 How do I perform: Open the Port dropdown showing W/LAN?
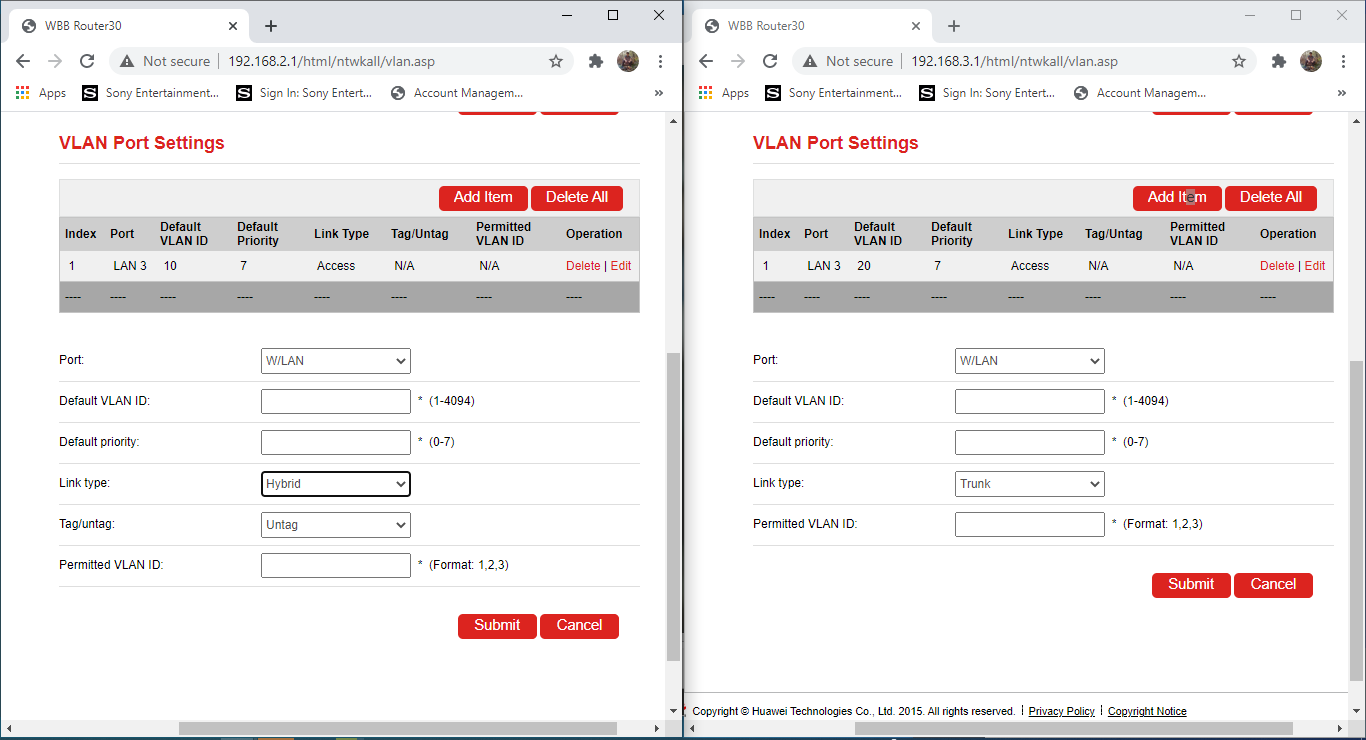[x=336, y=361]
